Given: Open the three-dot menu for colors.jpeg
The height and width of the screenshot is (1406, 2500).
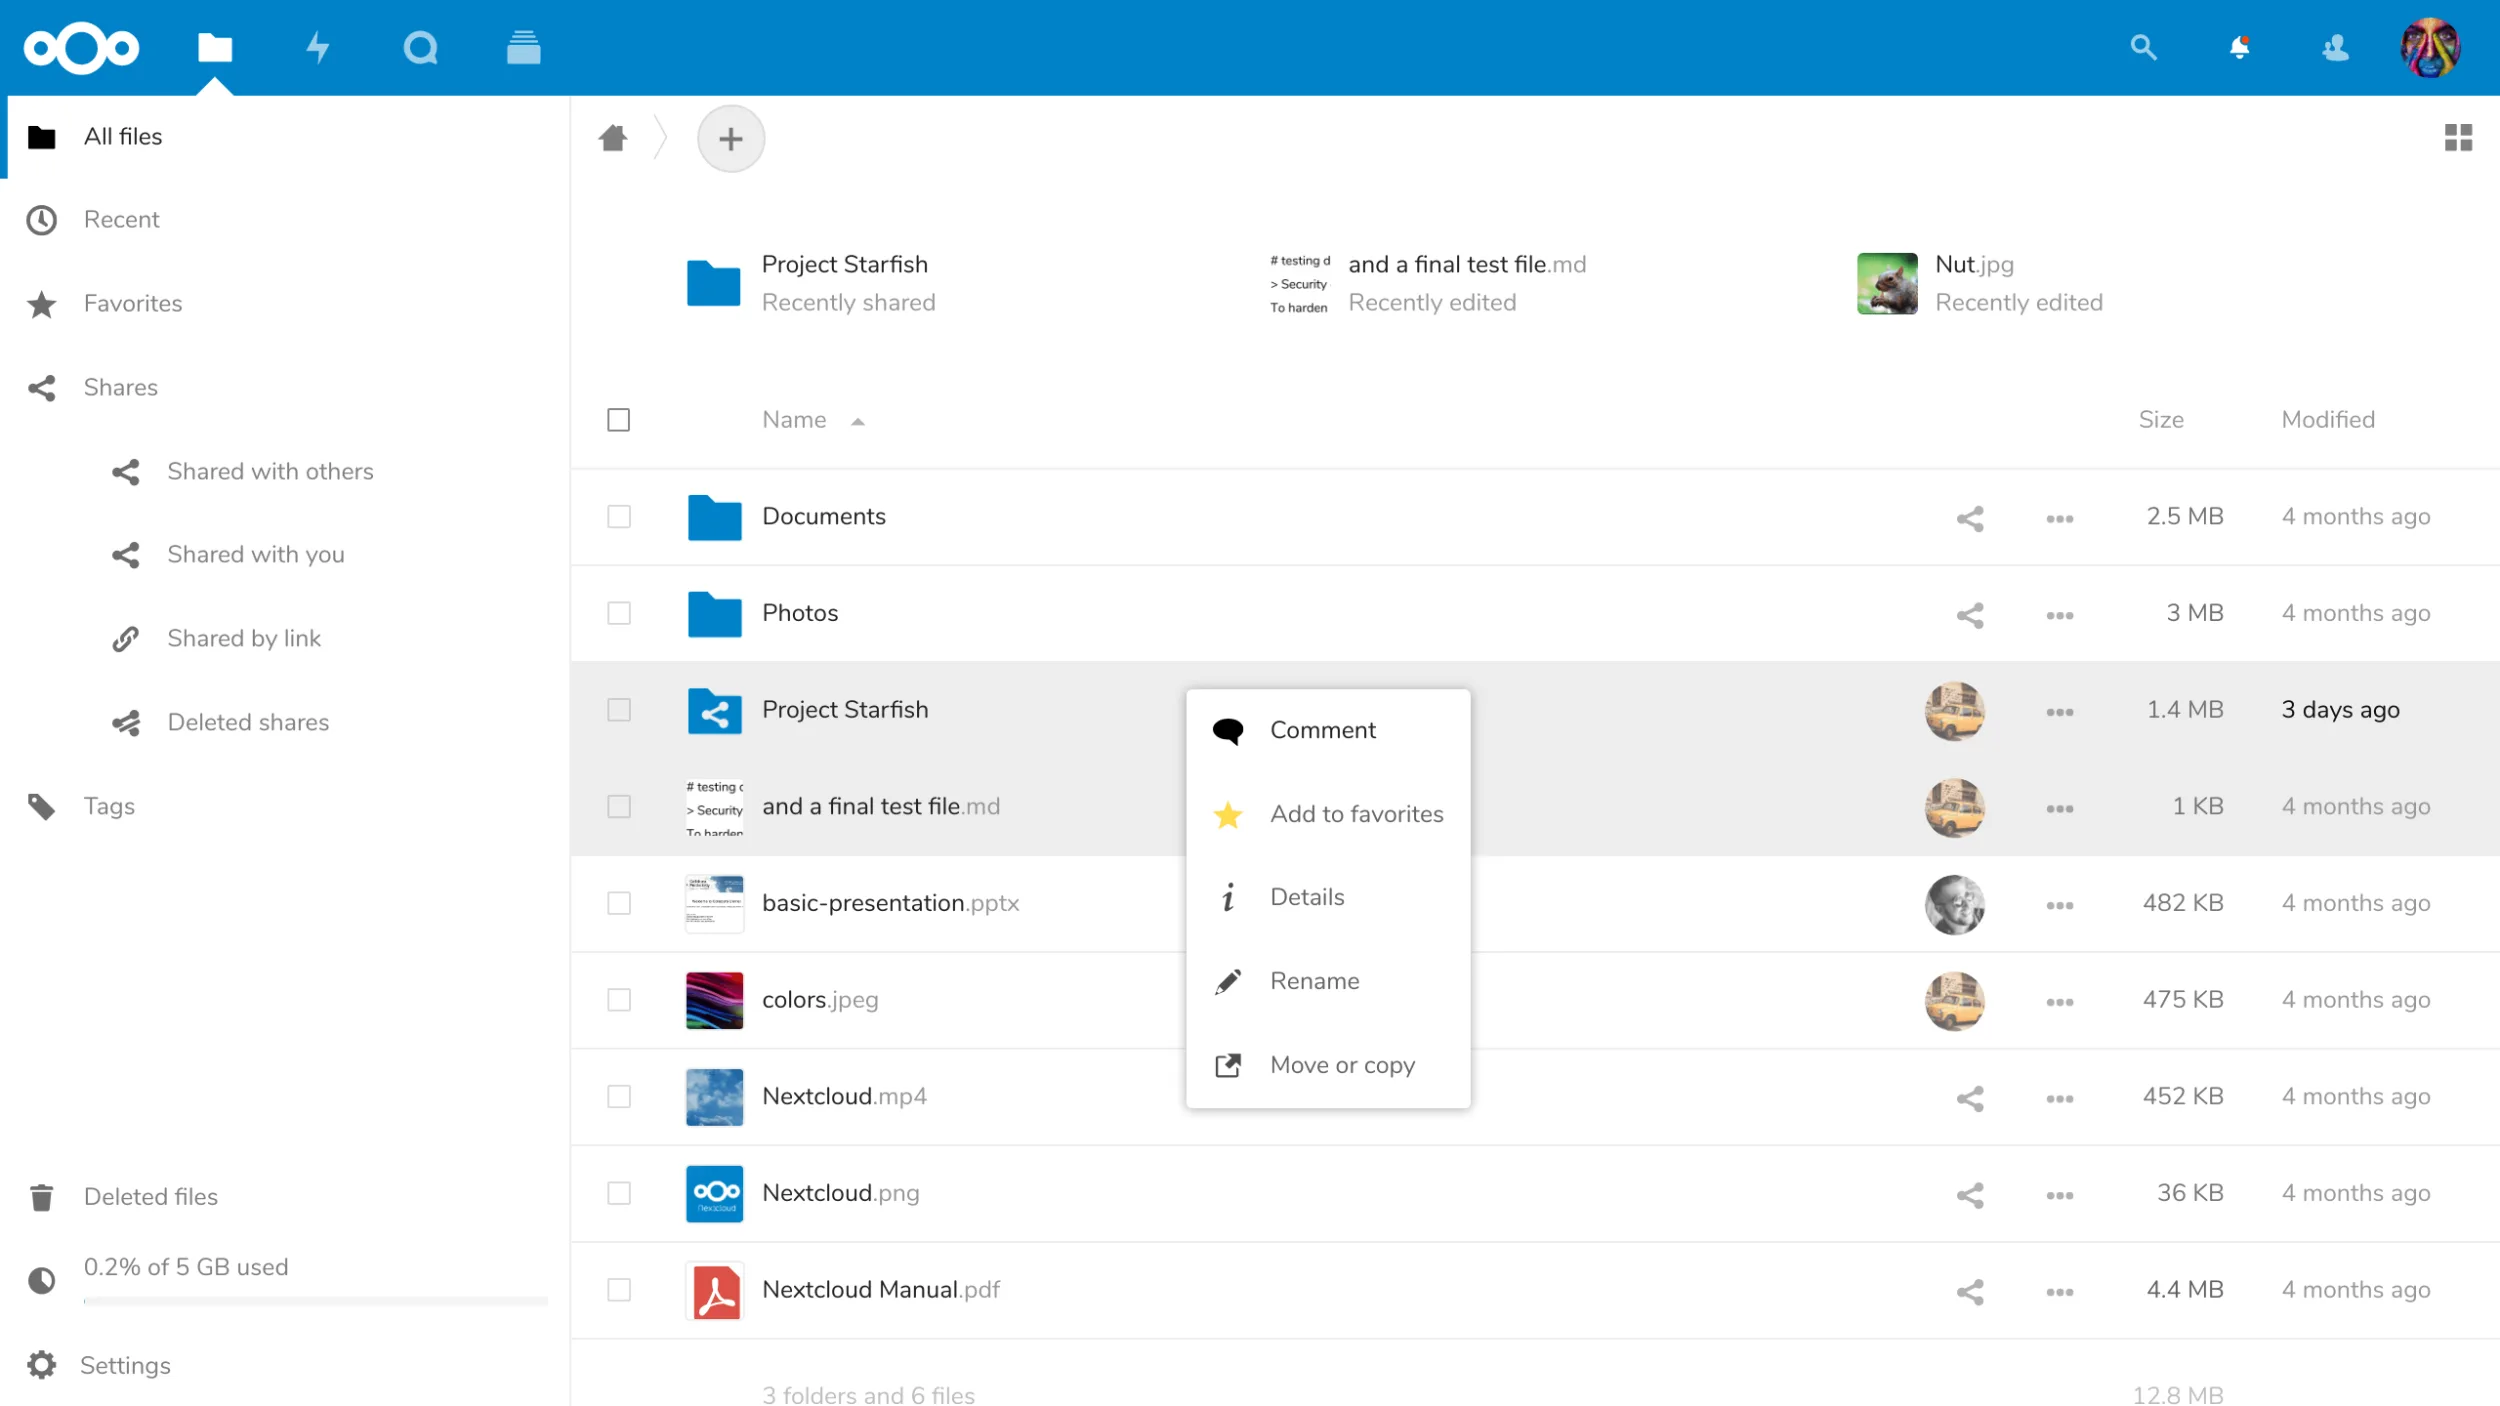Looking at the screenshot, I should click(2059, 1000).
